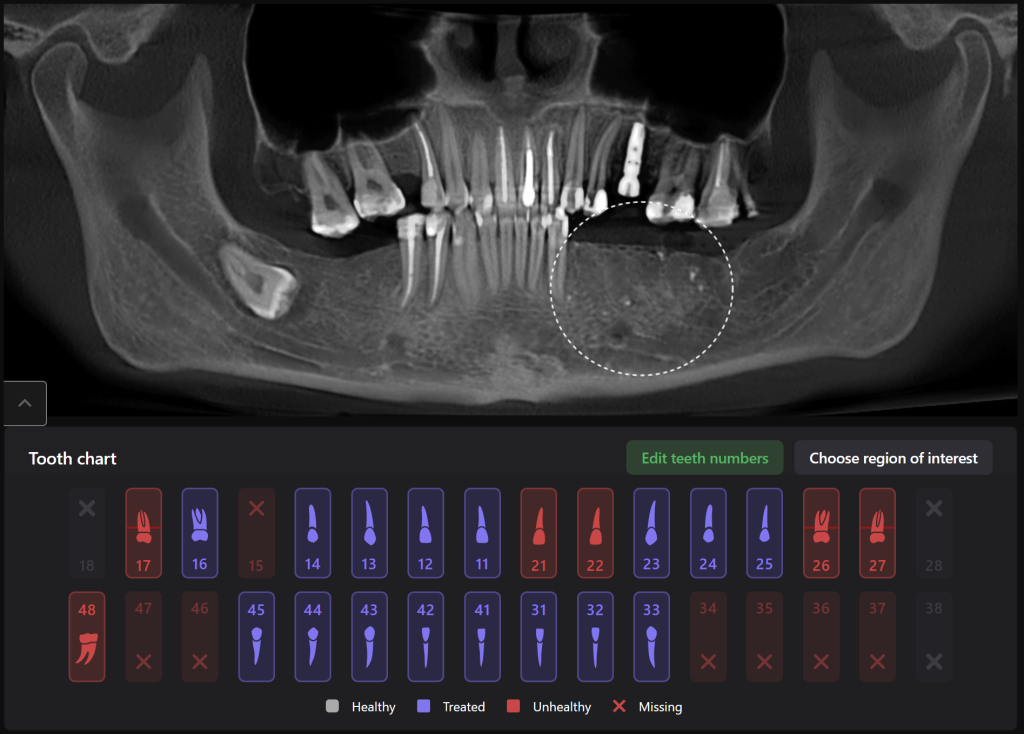The width and height of the screenshot is (1024, 734).
Task: Select treated tooth 16 icon
Action: point(199,532)
